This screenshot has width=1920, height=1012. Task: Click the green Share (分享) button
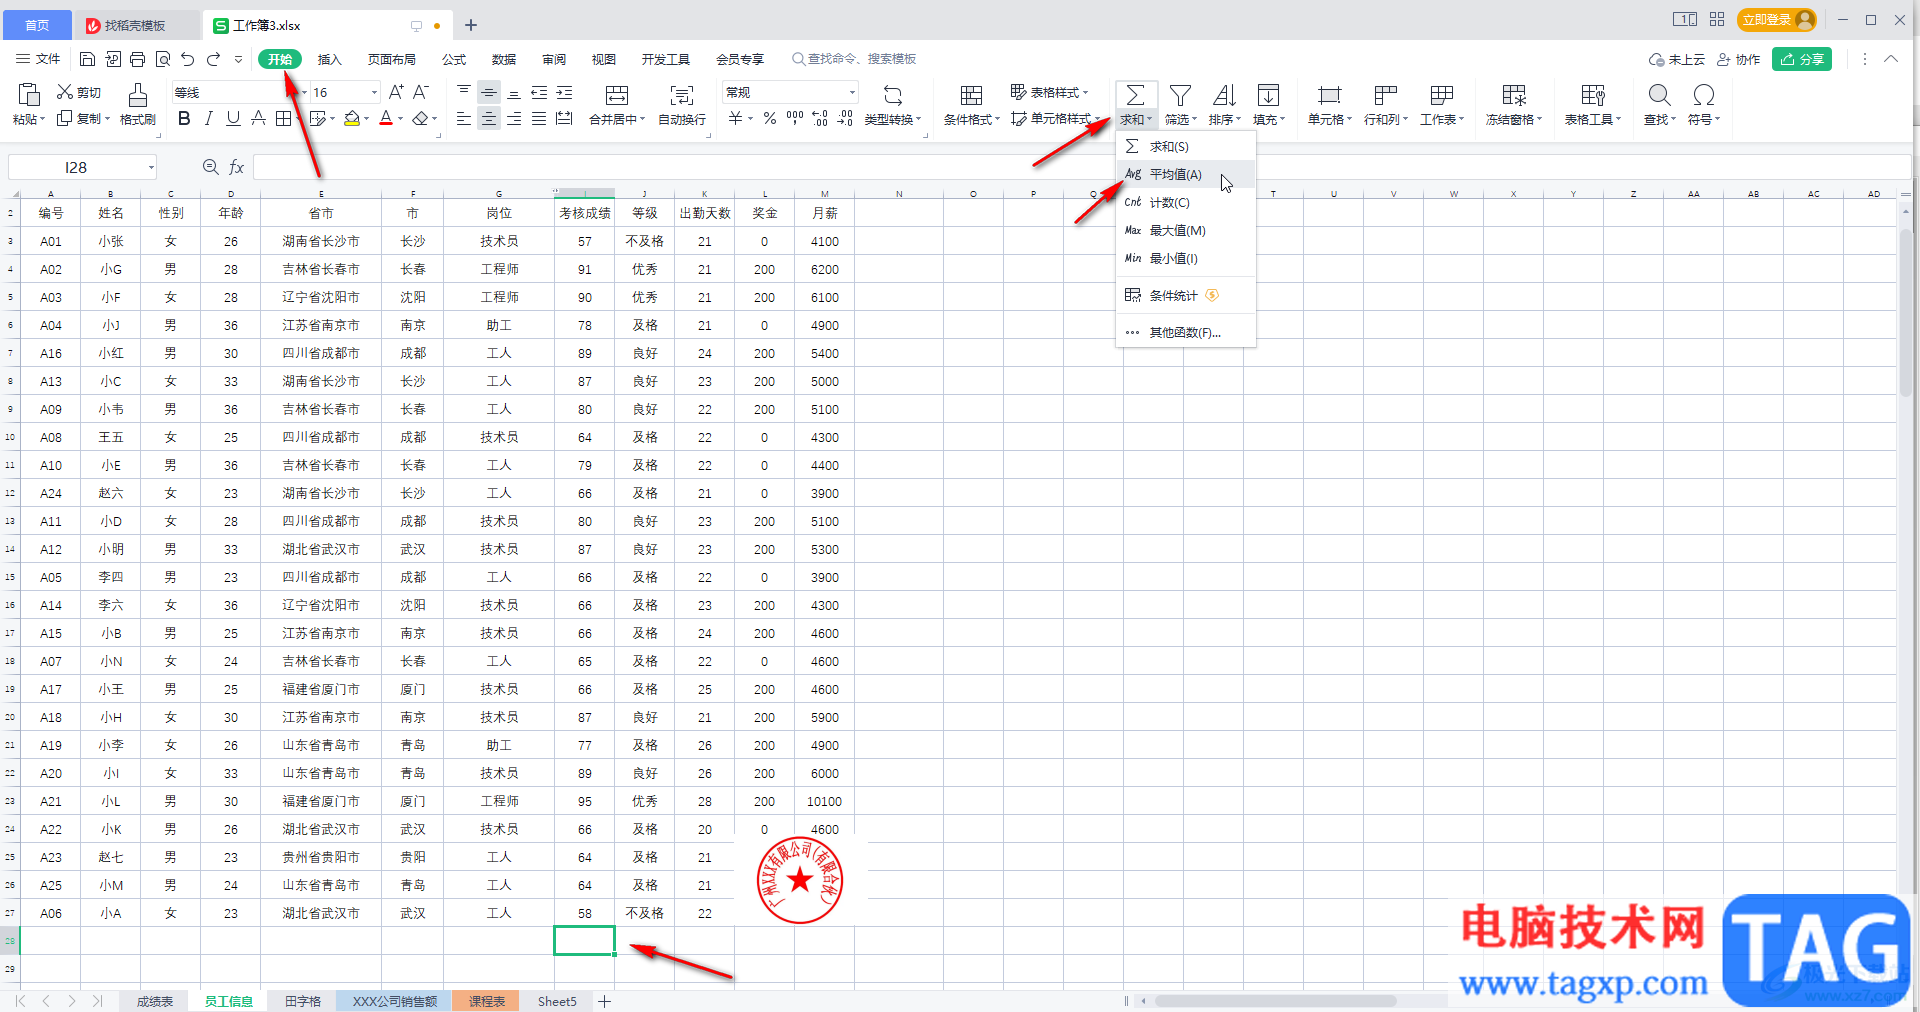1802,59
